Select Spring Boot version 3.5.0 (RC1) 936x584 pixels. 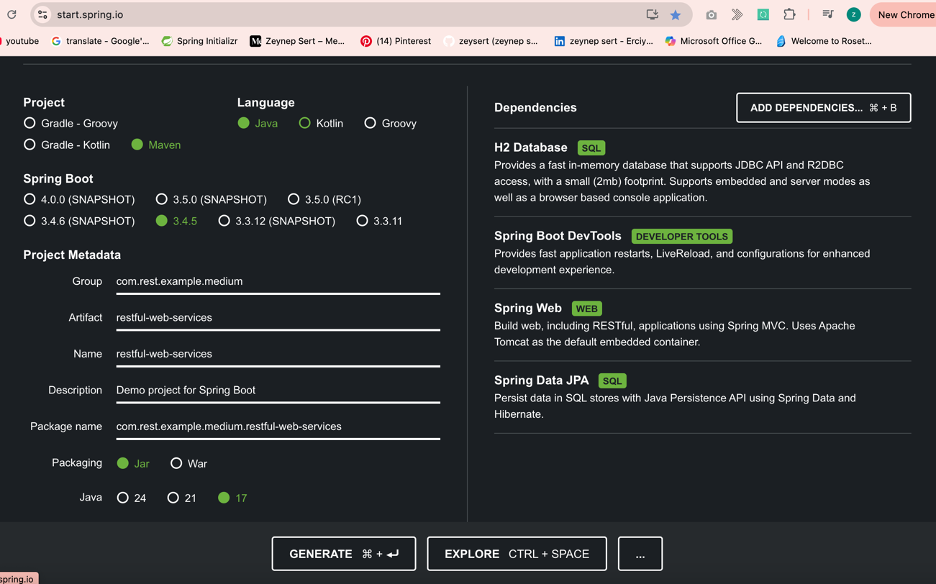coord(293,198)
